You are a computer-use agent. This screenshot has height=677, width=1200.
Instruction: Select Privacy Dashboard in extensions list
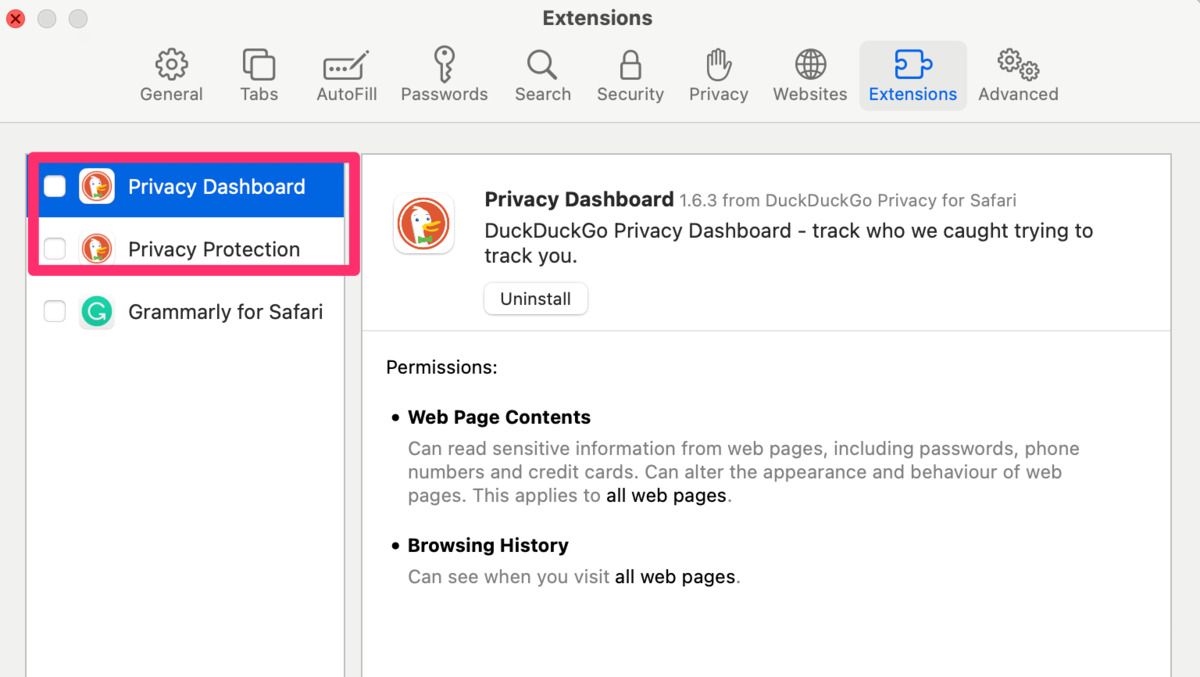[x=186, y=187]
